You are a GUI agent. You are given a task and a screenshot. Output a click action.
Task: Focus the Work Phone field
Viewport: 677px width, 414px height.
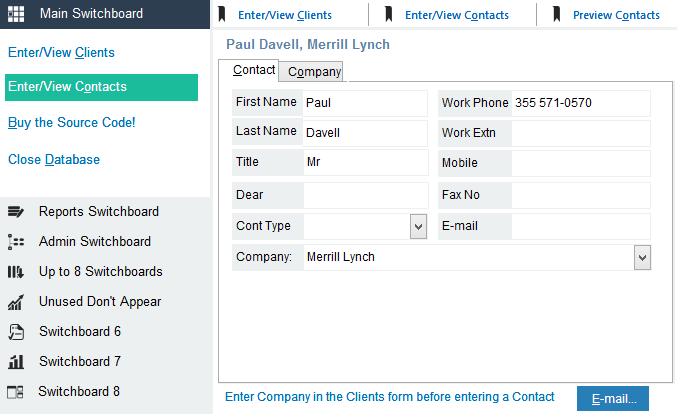point(580,103)
